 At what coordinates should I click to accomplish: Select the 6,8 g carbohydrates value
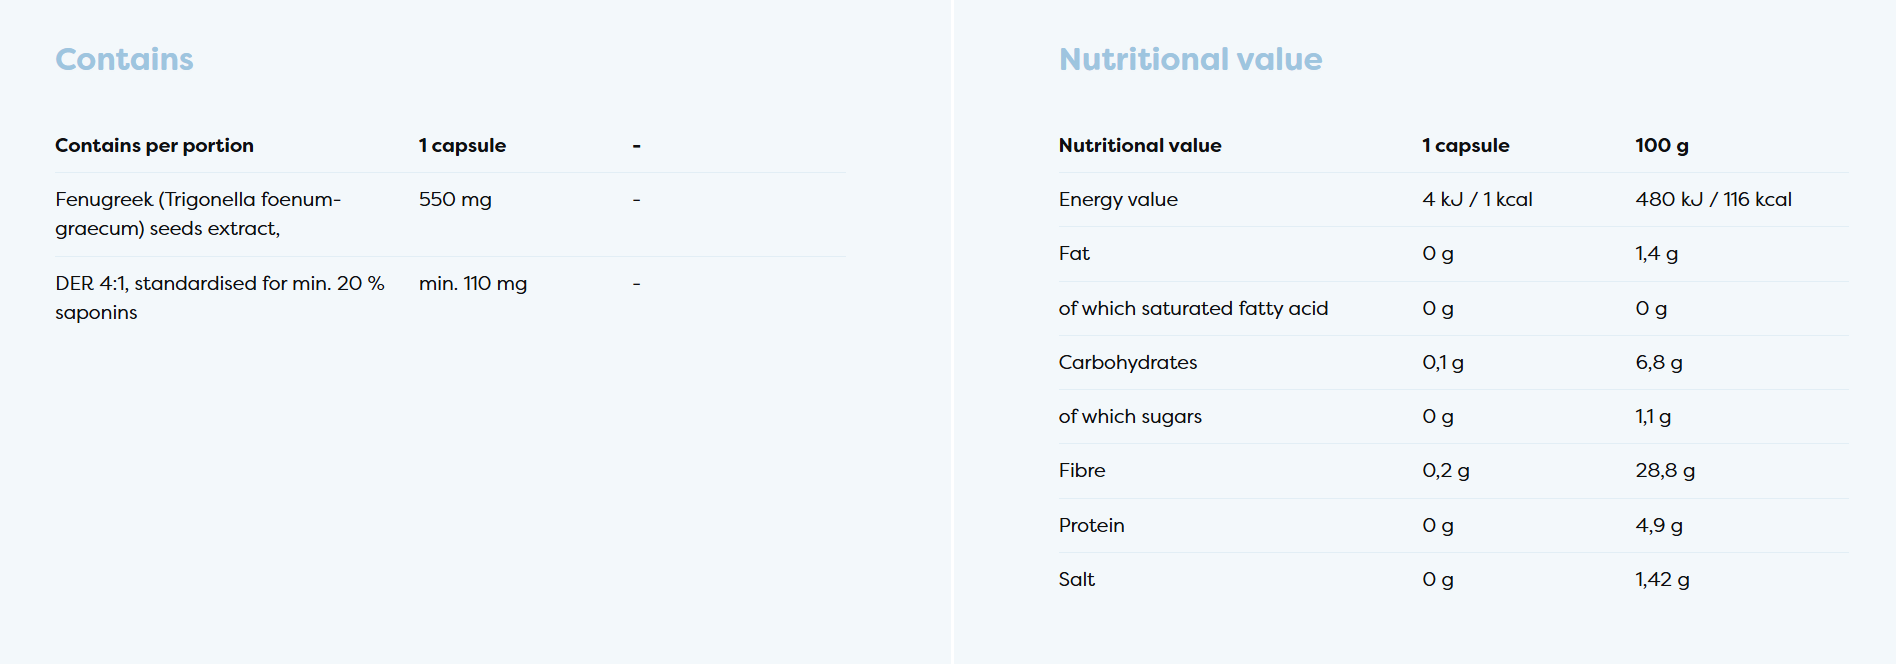1658,363
